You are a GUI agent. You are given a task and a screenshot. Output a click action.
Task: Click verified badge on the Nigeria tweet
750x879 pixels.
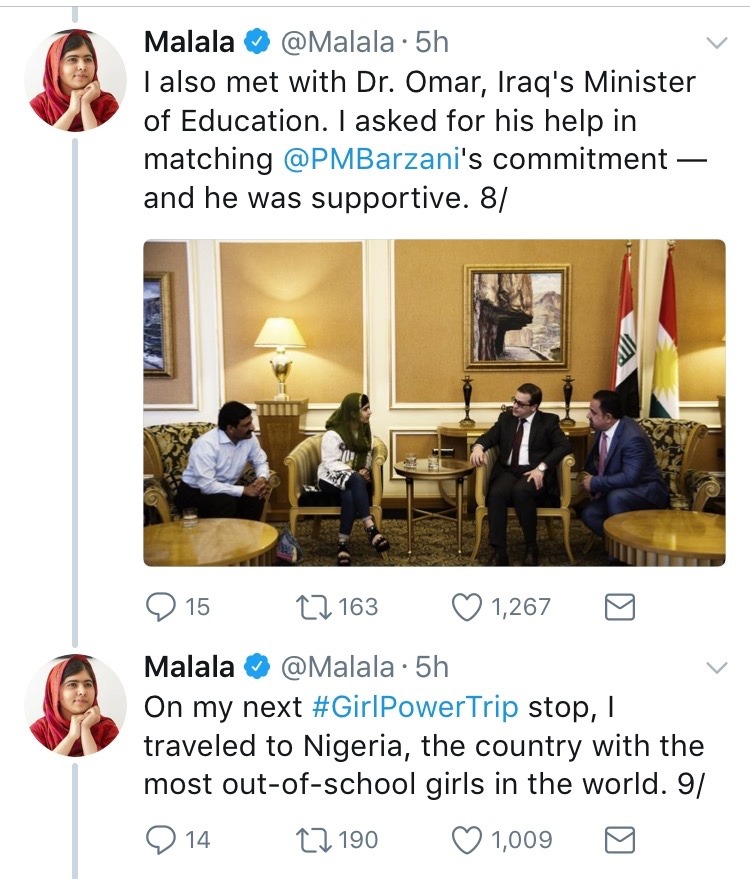coord(259,667)
